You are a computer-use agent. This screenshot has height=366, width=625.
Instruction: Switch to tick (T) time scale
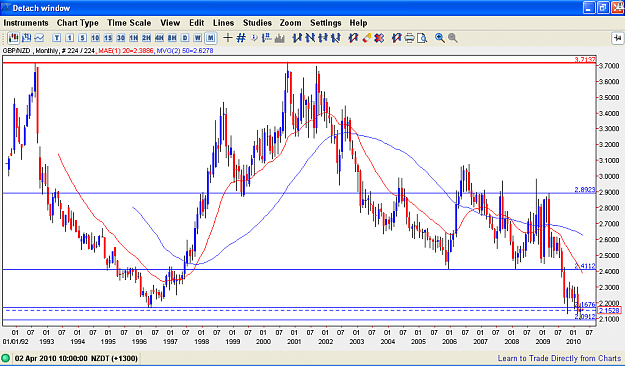(57, 38)
